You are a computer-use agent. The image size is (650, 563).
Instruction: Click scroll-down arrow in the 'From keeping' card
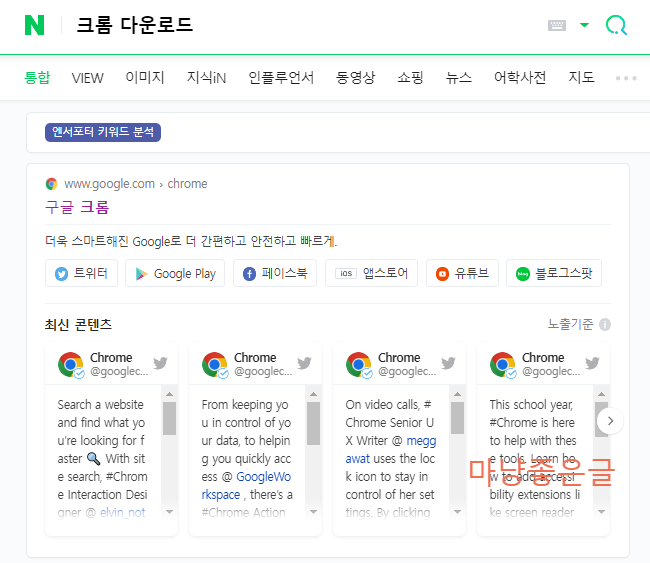click(x=313, y=512)
